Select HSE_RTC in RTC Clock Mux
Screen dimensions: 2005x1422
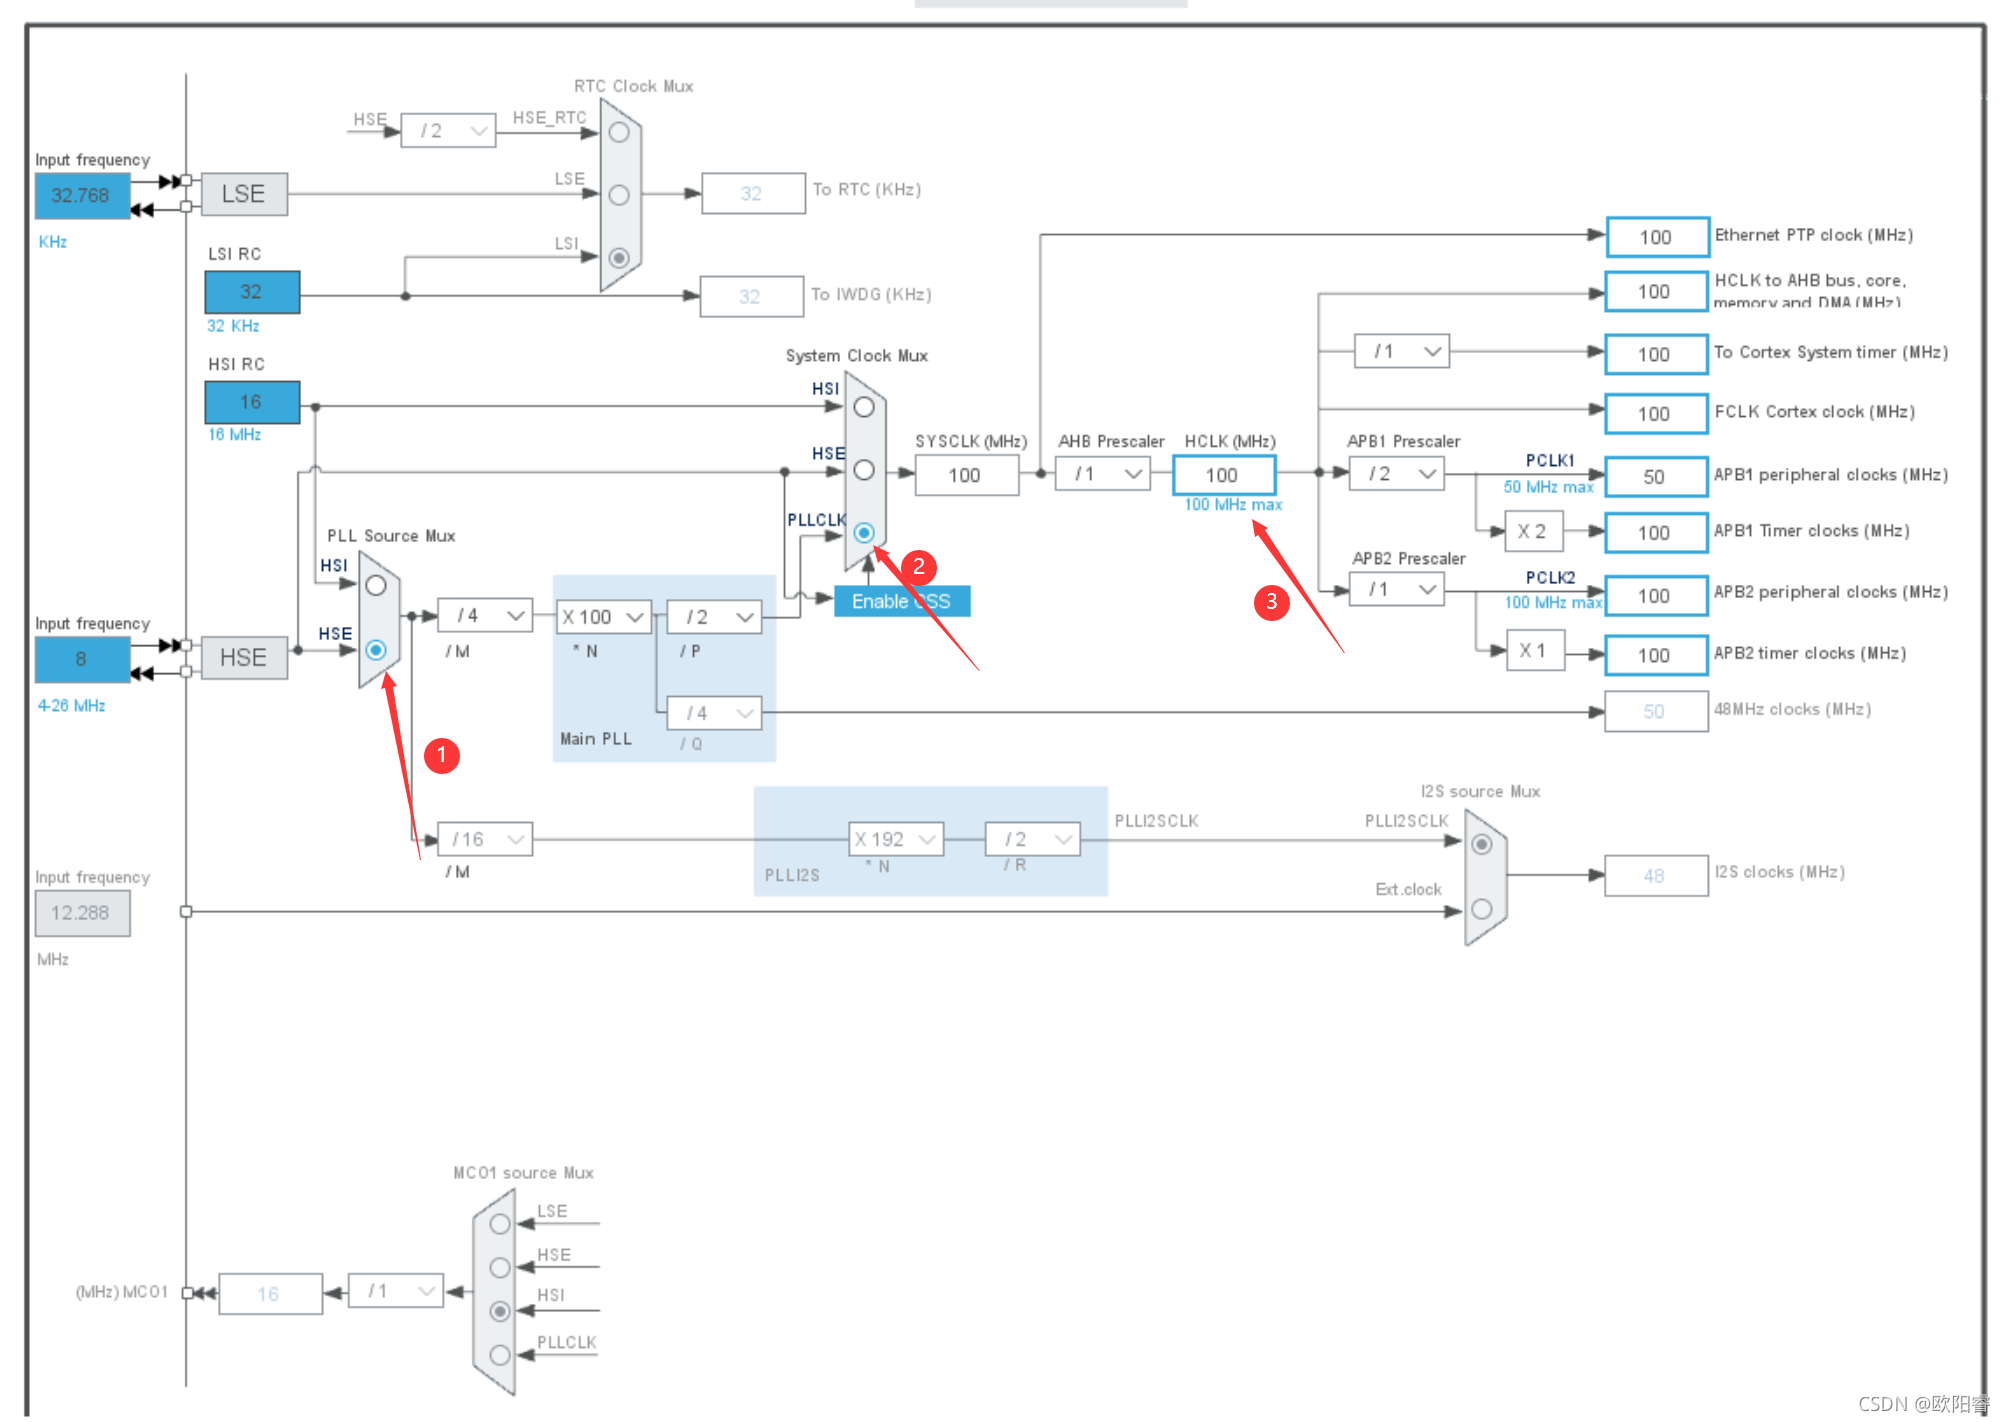tap(619, 132)
